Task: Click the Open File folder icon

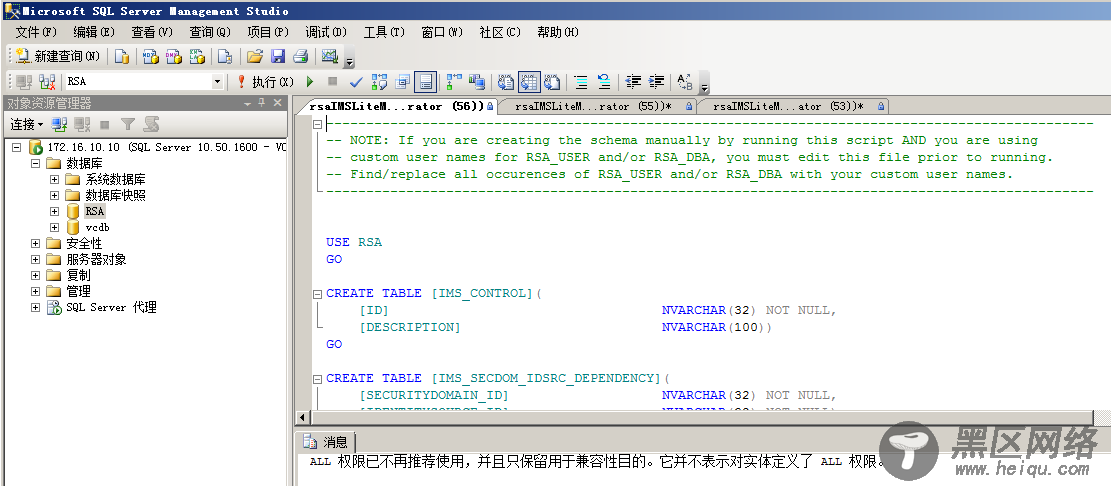Action: [255, 57]
